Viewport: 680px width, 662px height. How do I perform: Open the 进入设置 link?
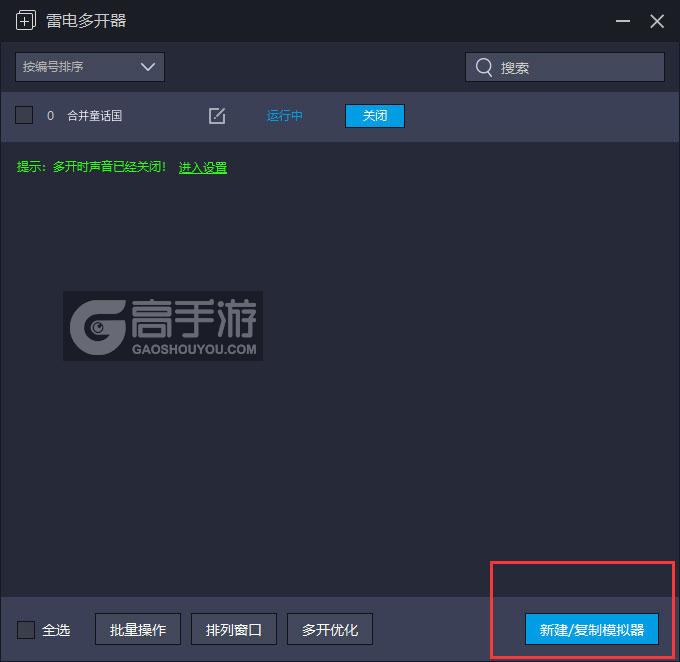pyautogui.click(x=203, y=167)
